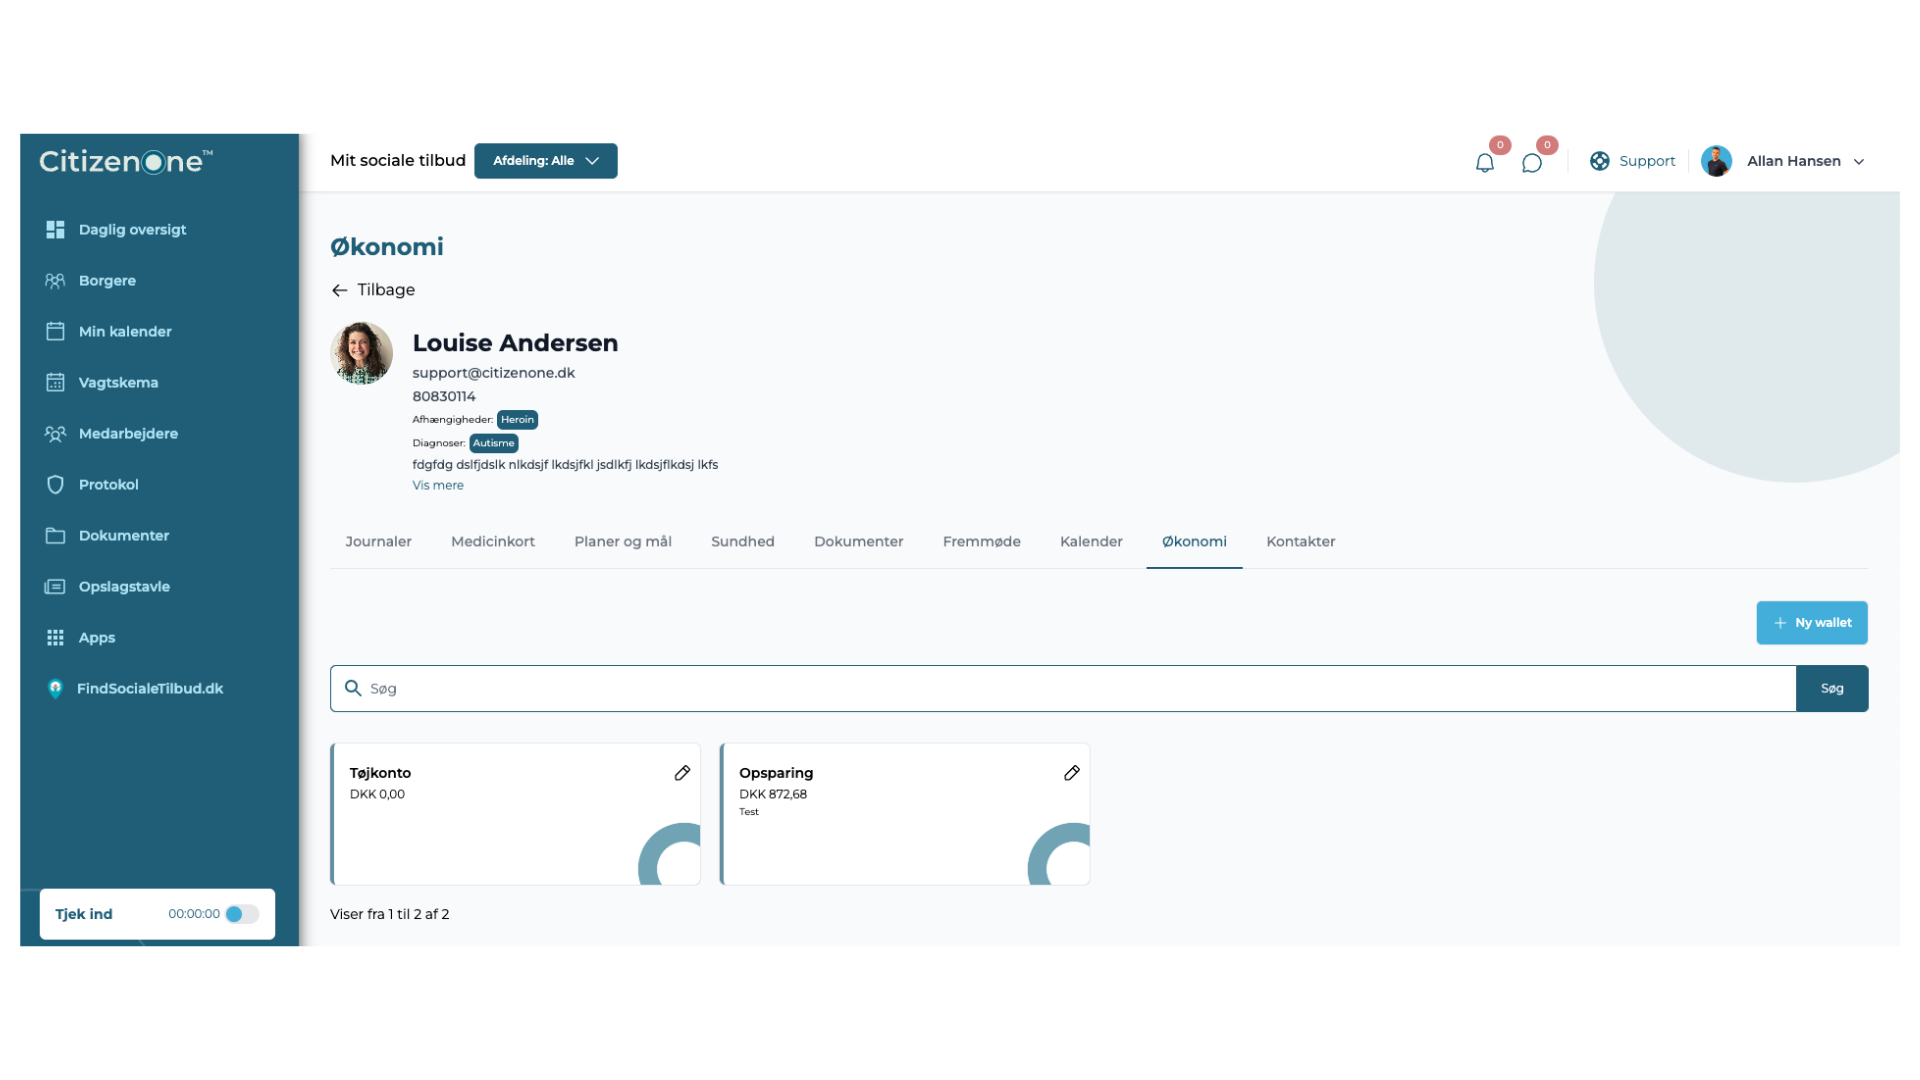This screenshot has height=1080, width=1920.
Task: Open the Kalender tab
Action: point(1091,542)
